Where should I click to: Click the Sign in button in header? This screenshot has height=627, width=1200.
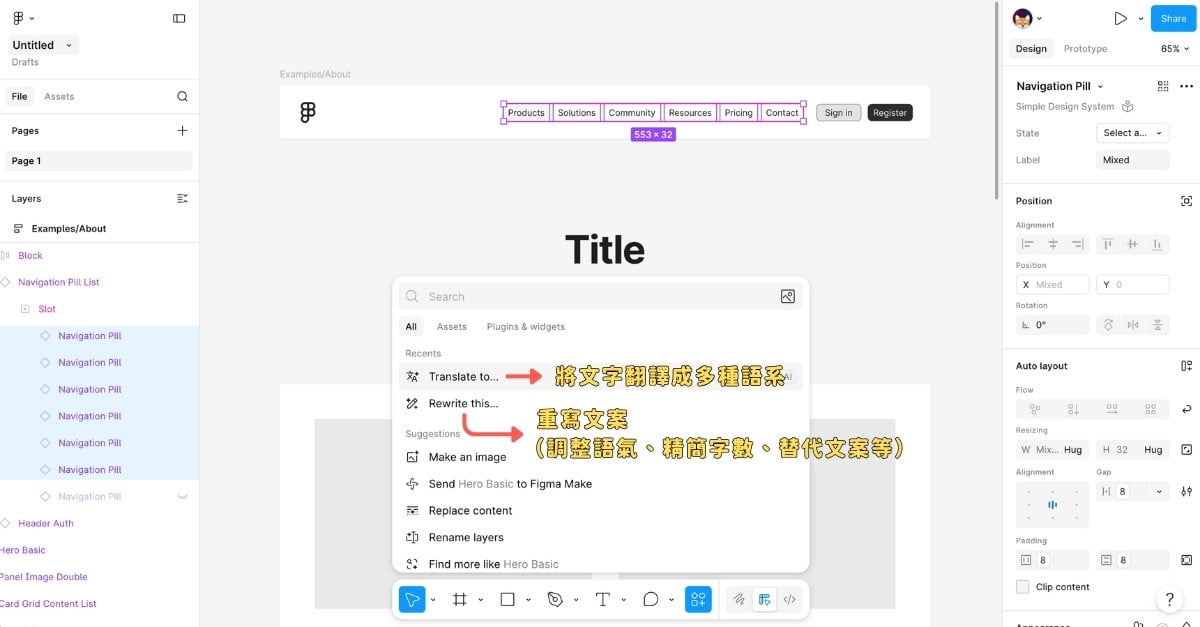(x=838, y=113)
